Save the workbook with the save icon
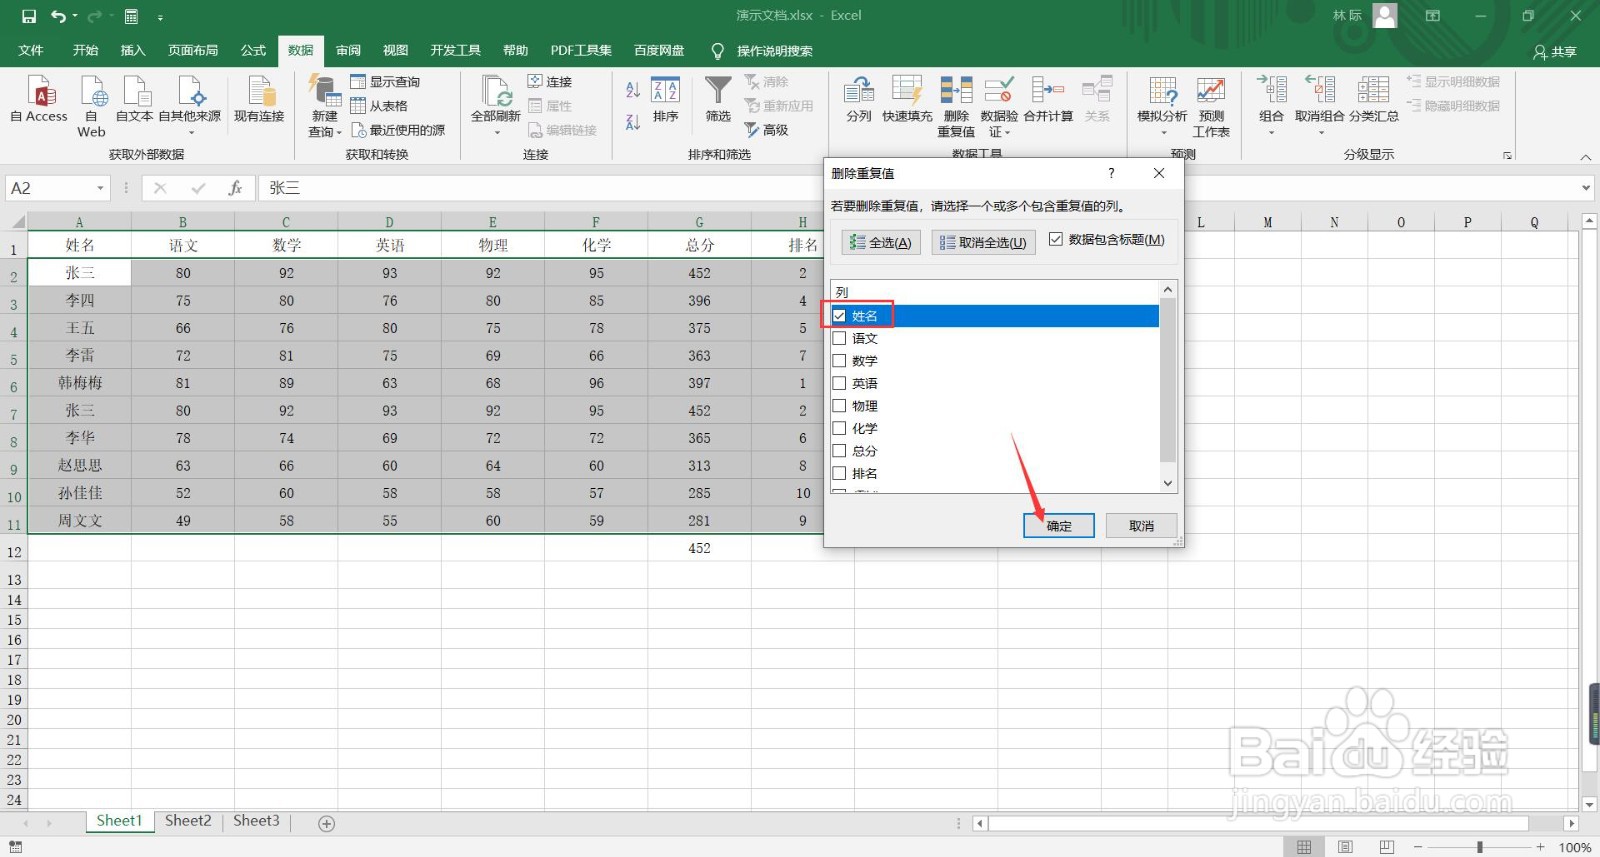Screen dimensions: 1600x857 (x=29, y=16)
